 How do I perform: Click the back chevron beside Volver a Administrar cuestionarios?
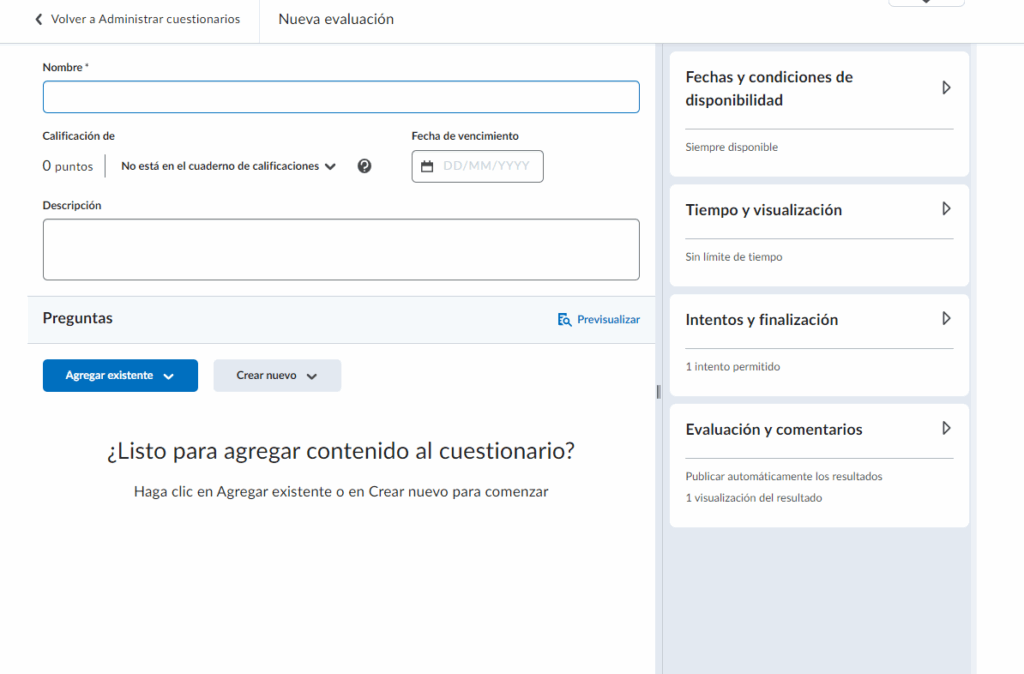39,19
